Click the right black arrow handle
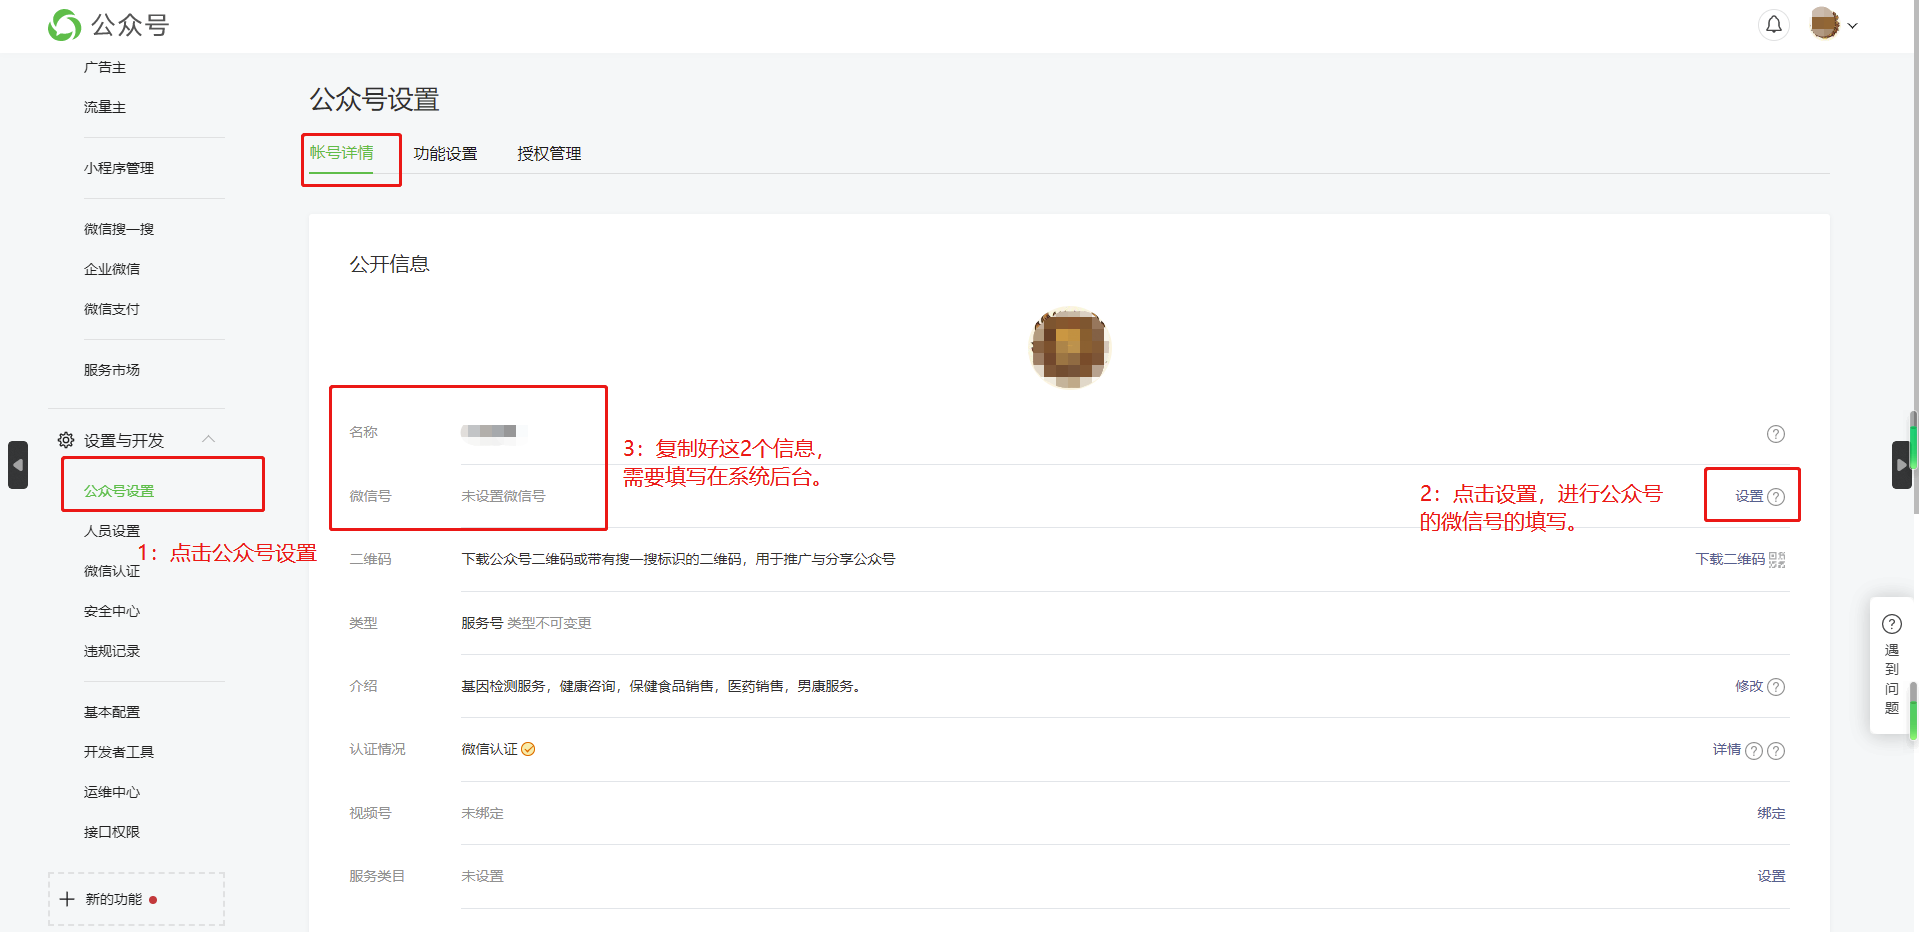 (1901, 465)
